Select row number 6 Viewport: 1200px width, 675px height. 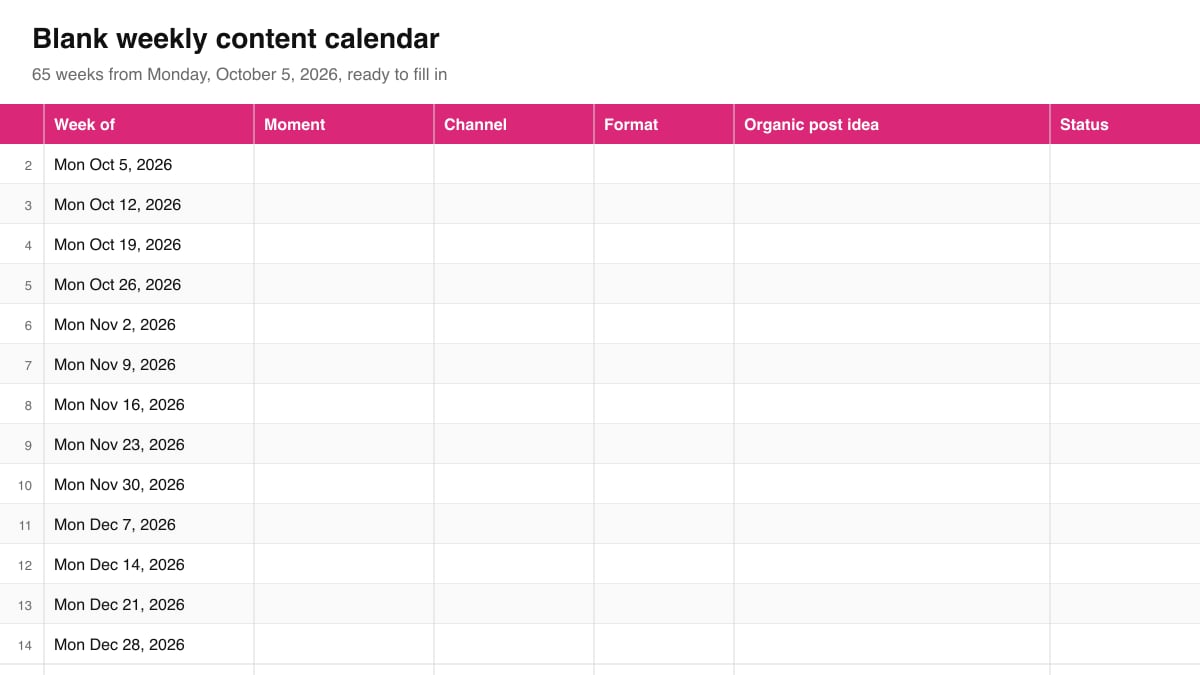[x=22, y=324]
